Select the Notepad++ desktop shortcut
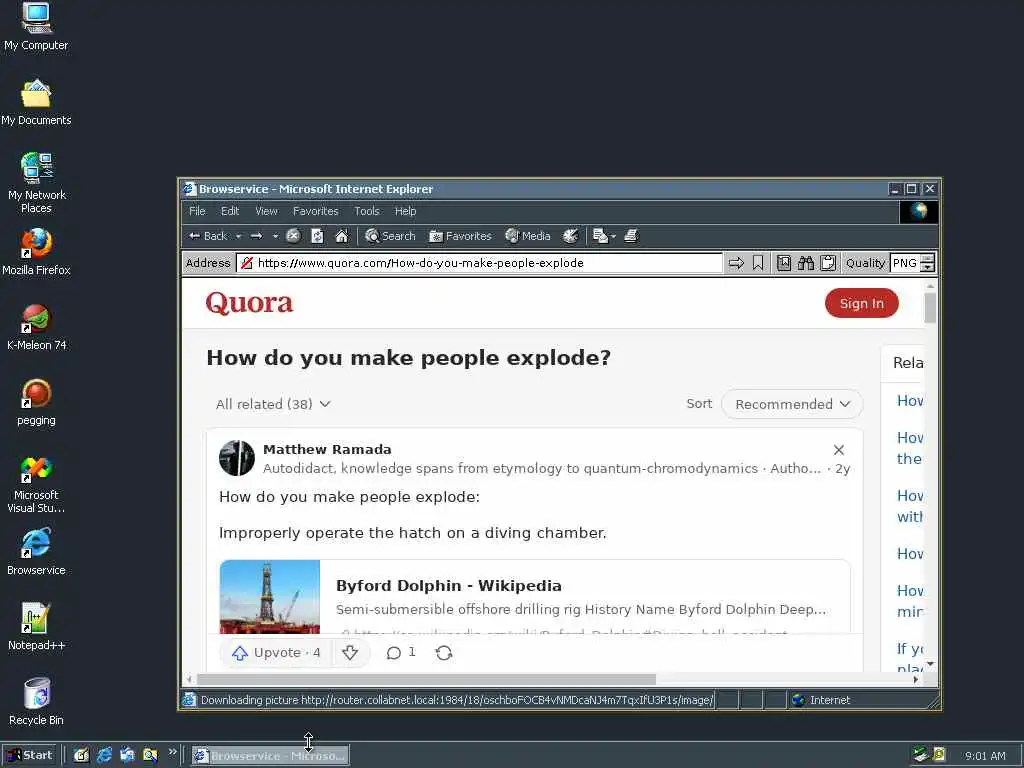 pyautogui.click(x=36, y=628)
